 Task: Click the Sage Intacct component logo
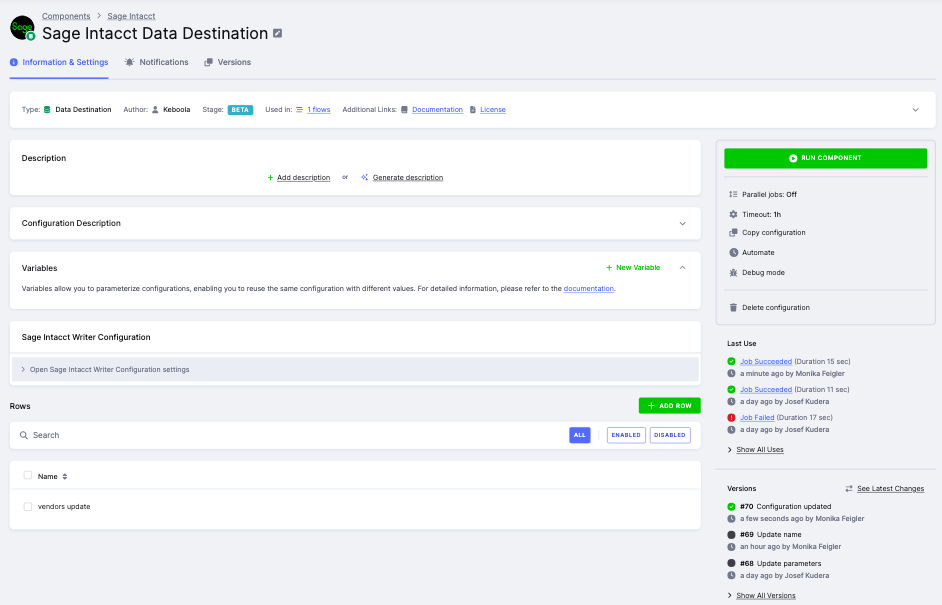(x=22, y=28)
